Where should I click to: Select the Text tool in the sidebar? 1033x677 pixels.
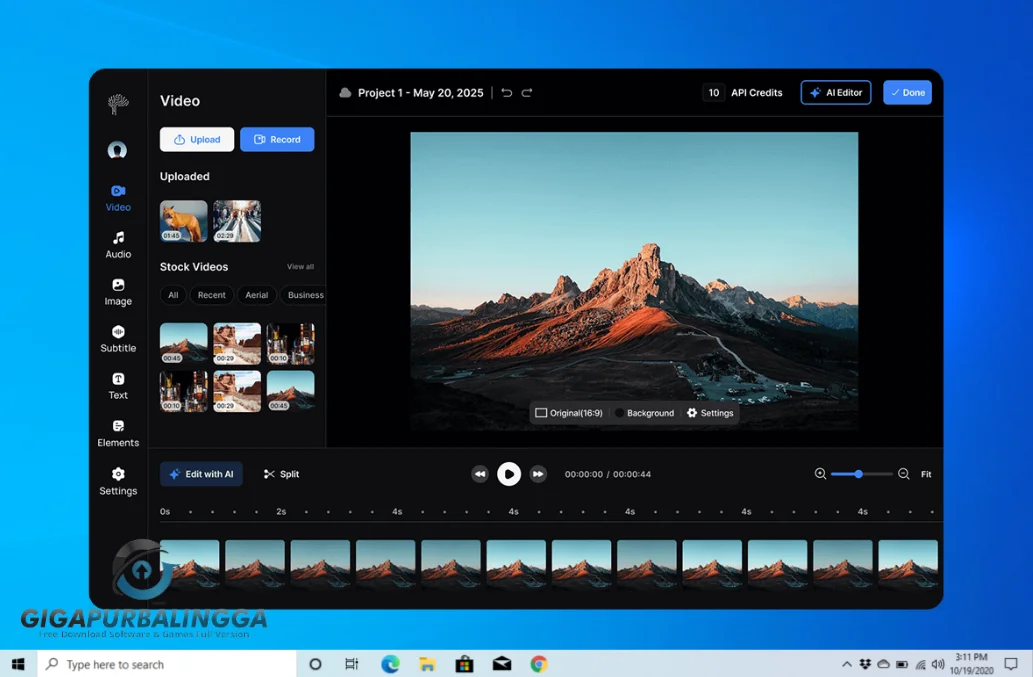tap(117, 384)
